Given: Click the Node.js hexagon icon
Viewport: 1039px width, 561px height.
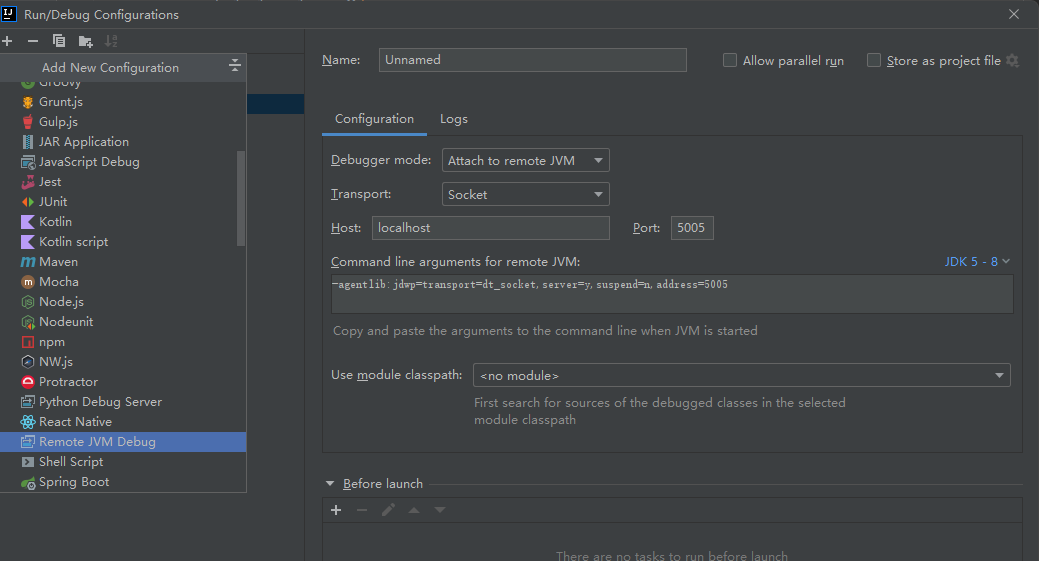Looking at the screenshot, I should [27, 302].
